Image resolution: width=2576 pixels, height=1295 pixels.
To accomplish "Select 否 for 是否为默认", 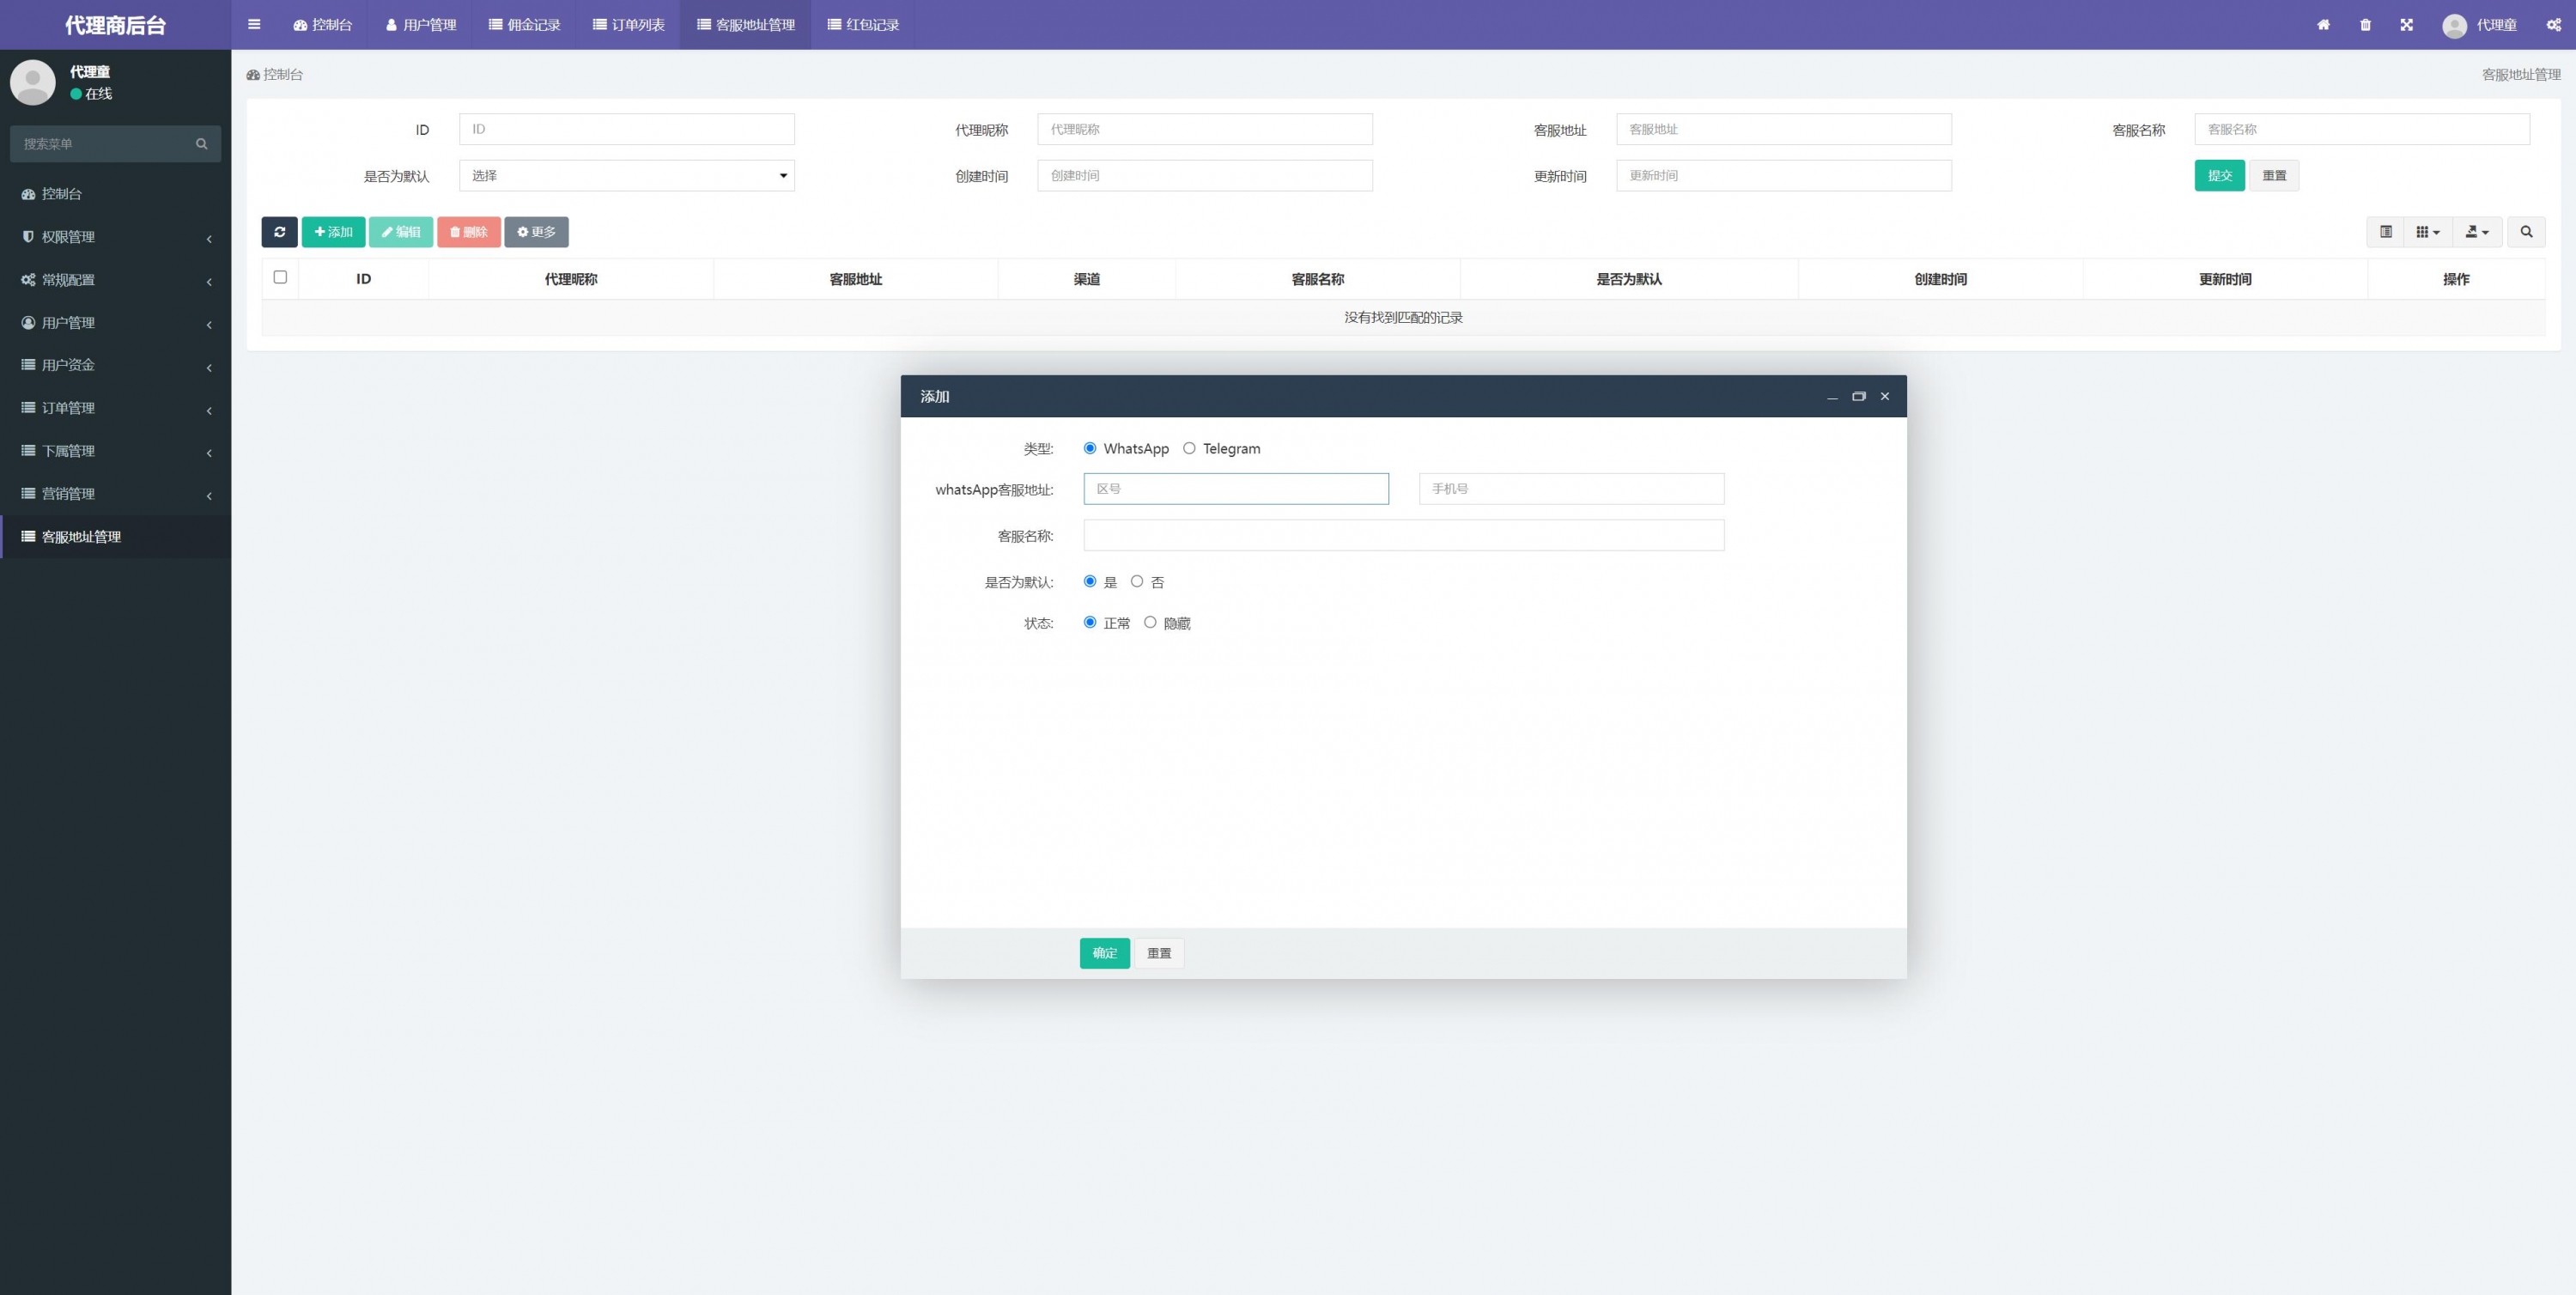I will tap(1137, 581).
